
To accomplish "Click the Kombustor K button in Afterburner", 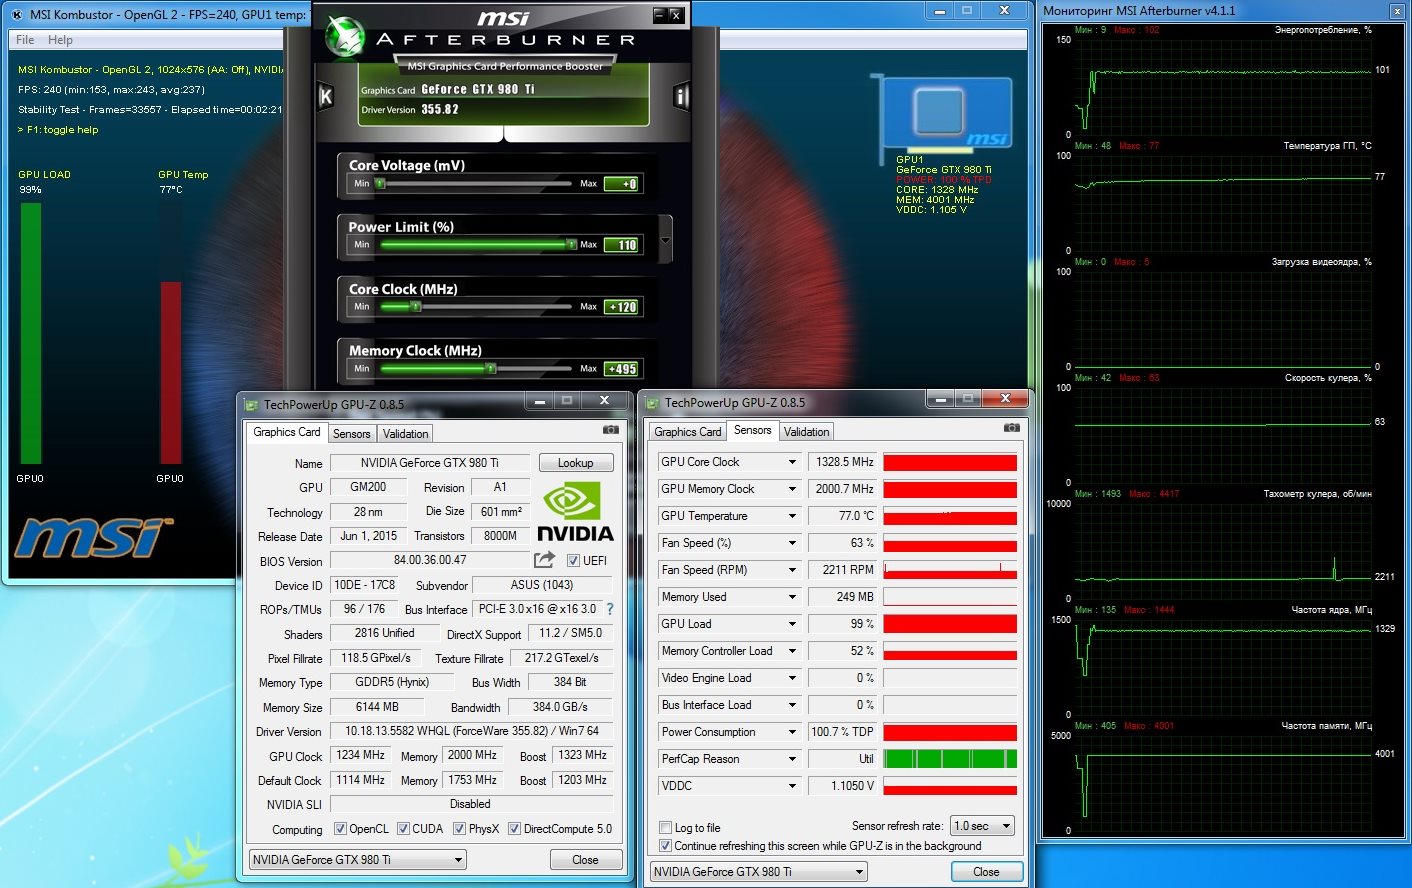I will coord(325,97).
